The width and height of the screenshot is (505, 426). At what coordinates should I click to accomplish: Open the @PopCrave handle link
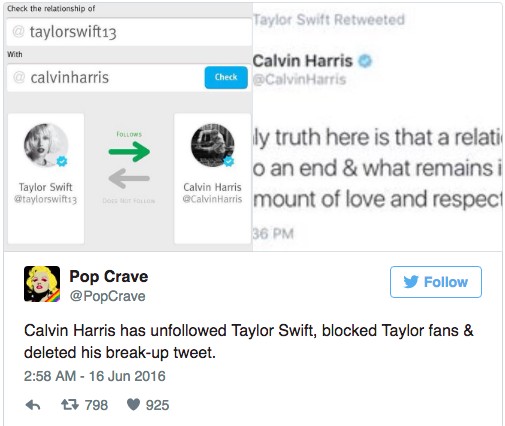tap(107, 296)
